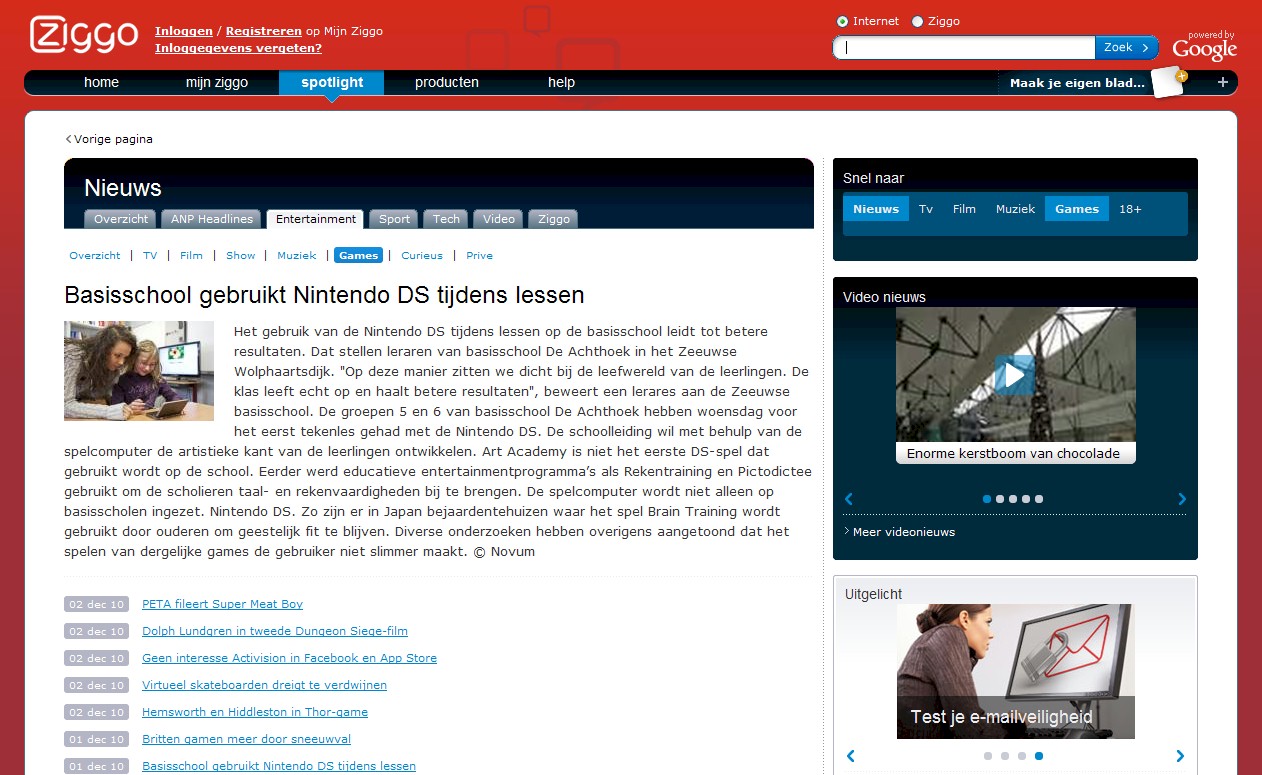Select the TV subcategory
The width and height of the screenshot is (1262, 775).
pyautogui.click(x=150, y=255)
